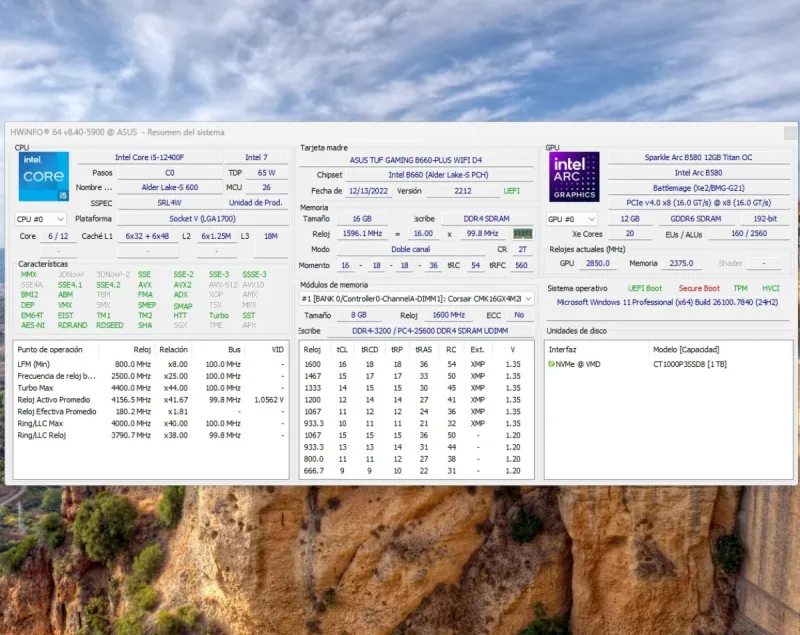Screen dimensions: 800x635
Task: Click the 6 / 12 core count value
Action: coord(58,236)
